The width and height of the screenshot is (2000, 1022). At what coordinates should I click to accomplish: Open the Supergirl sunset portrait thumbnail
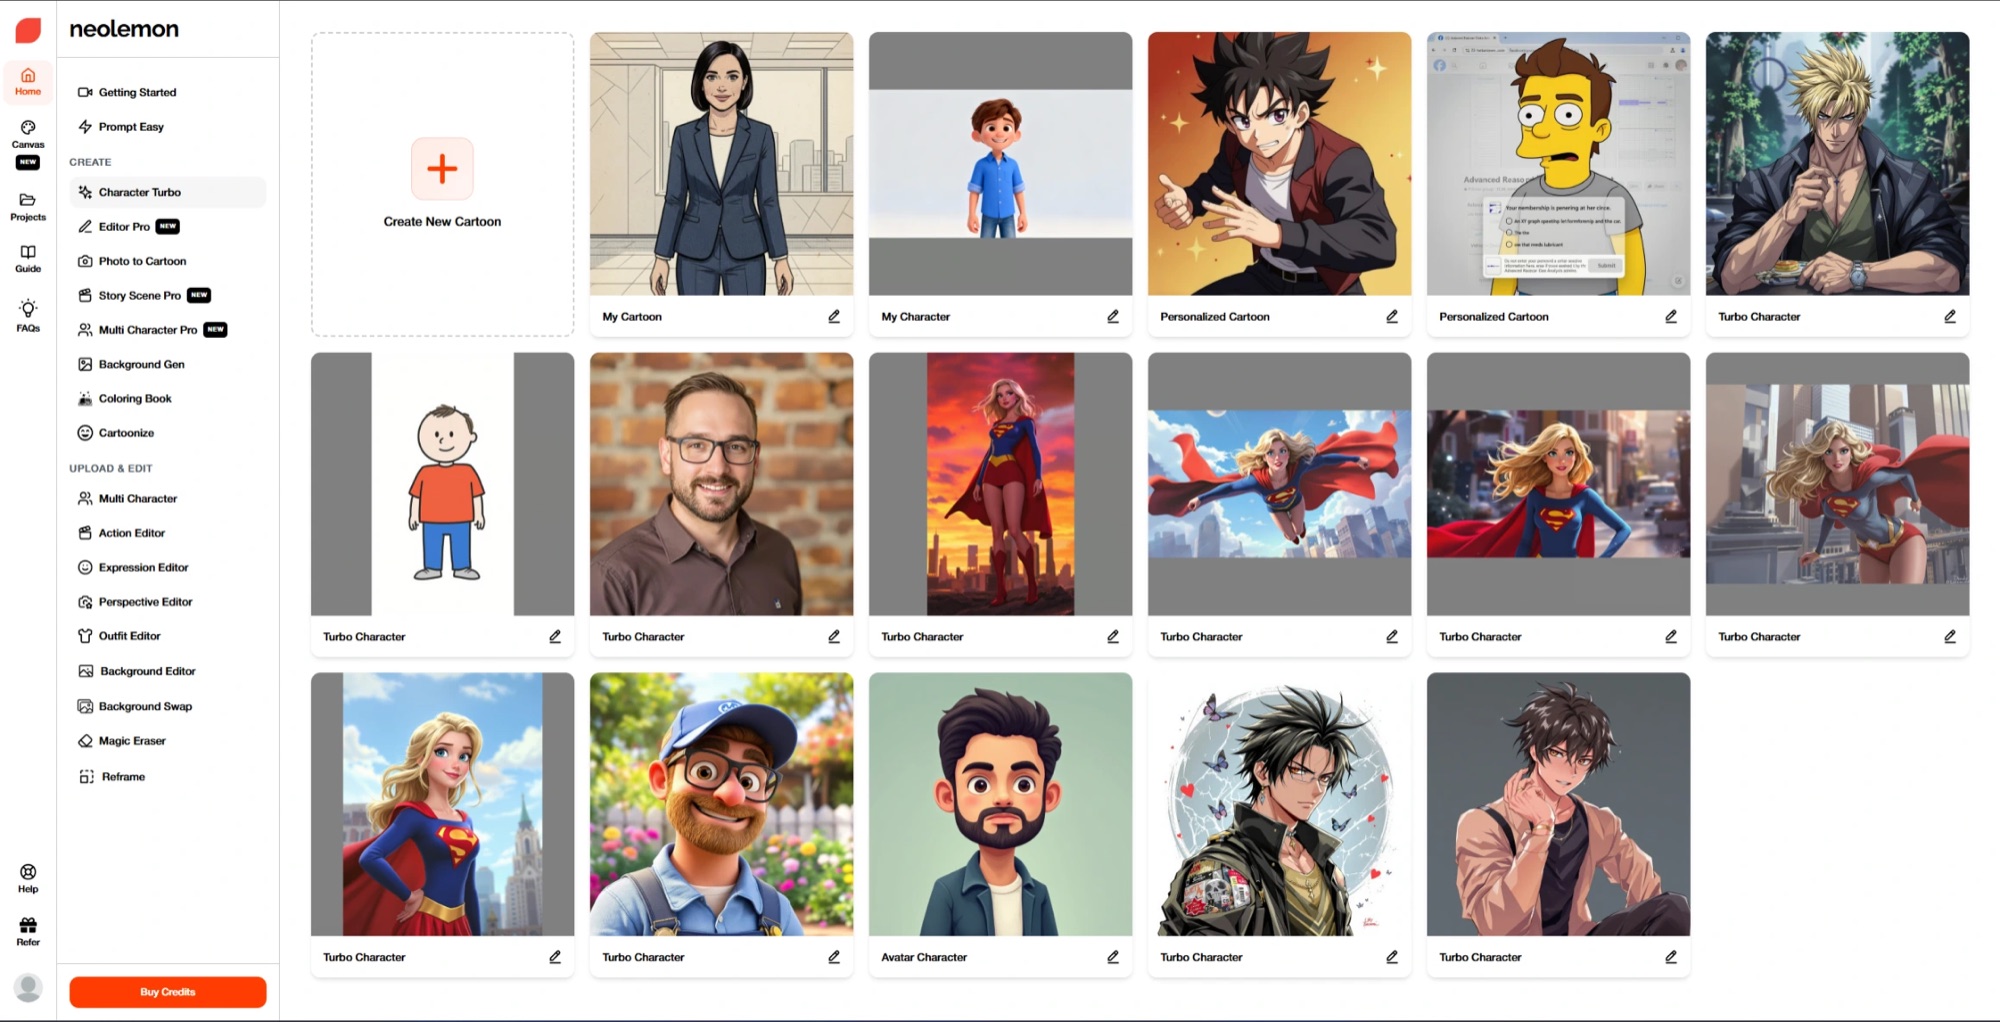(1000, 484)
